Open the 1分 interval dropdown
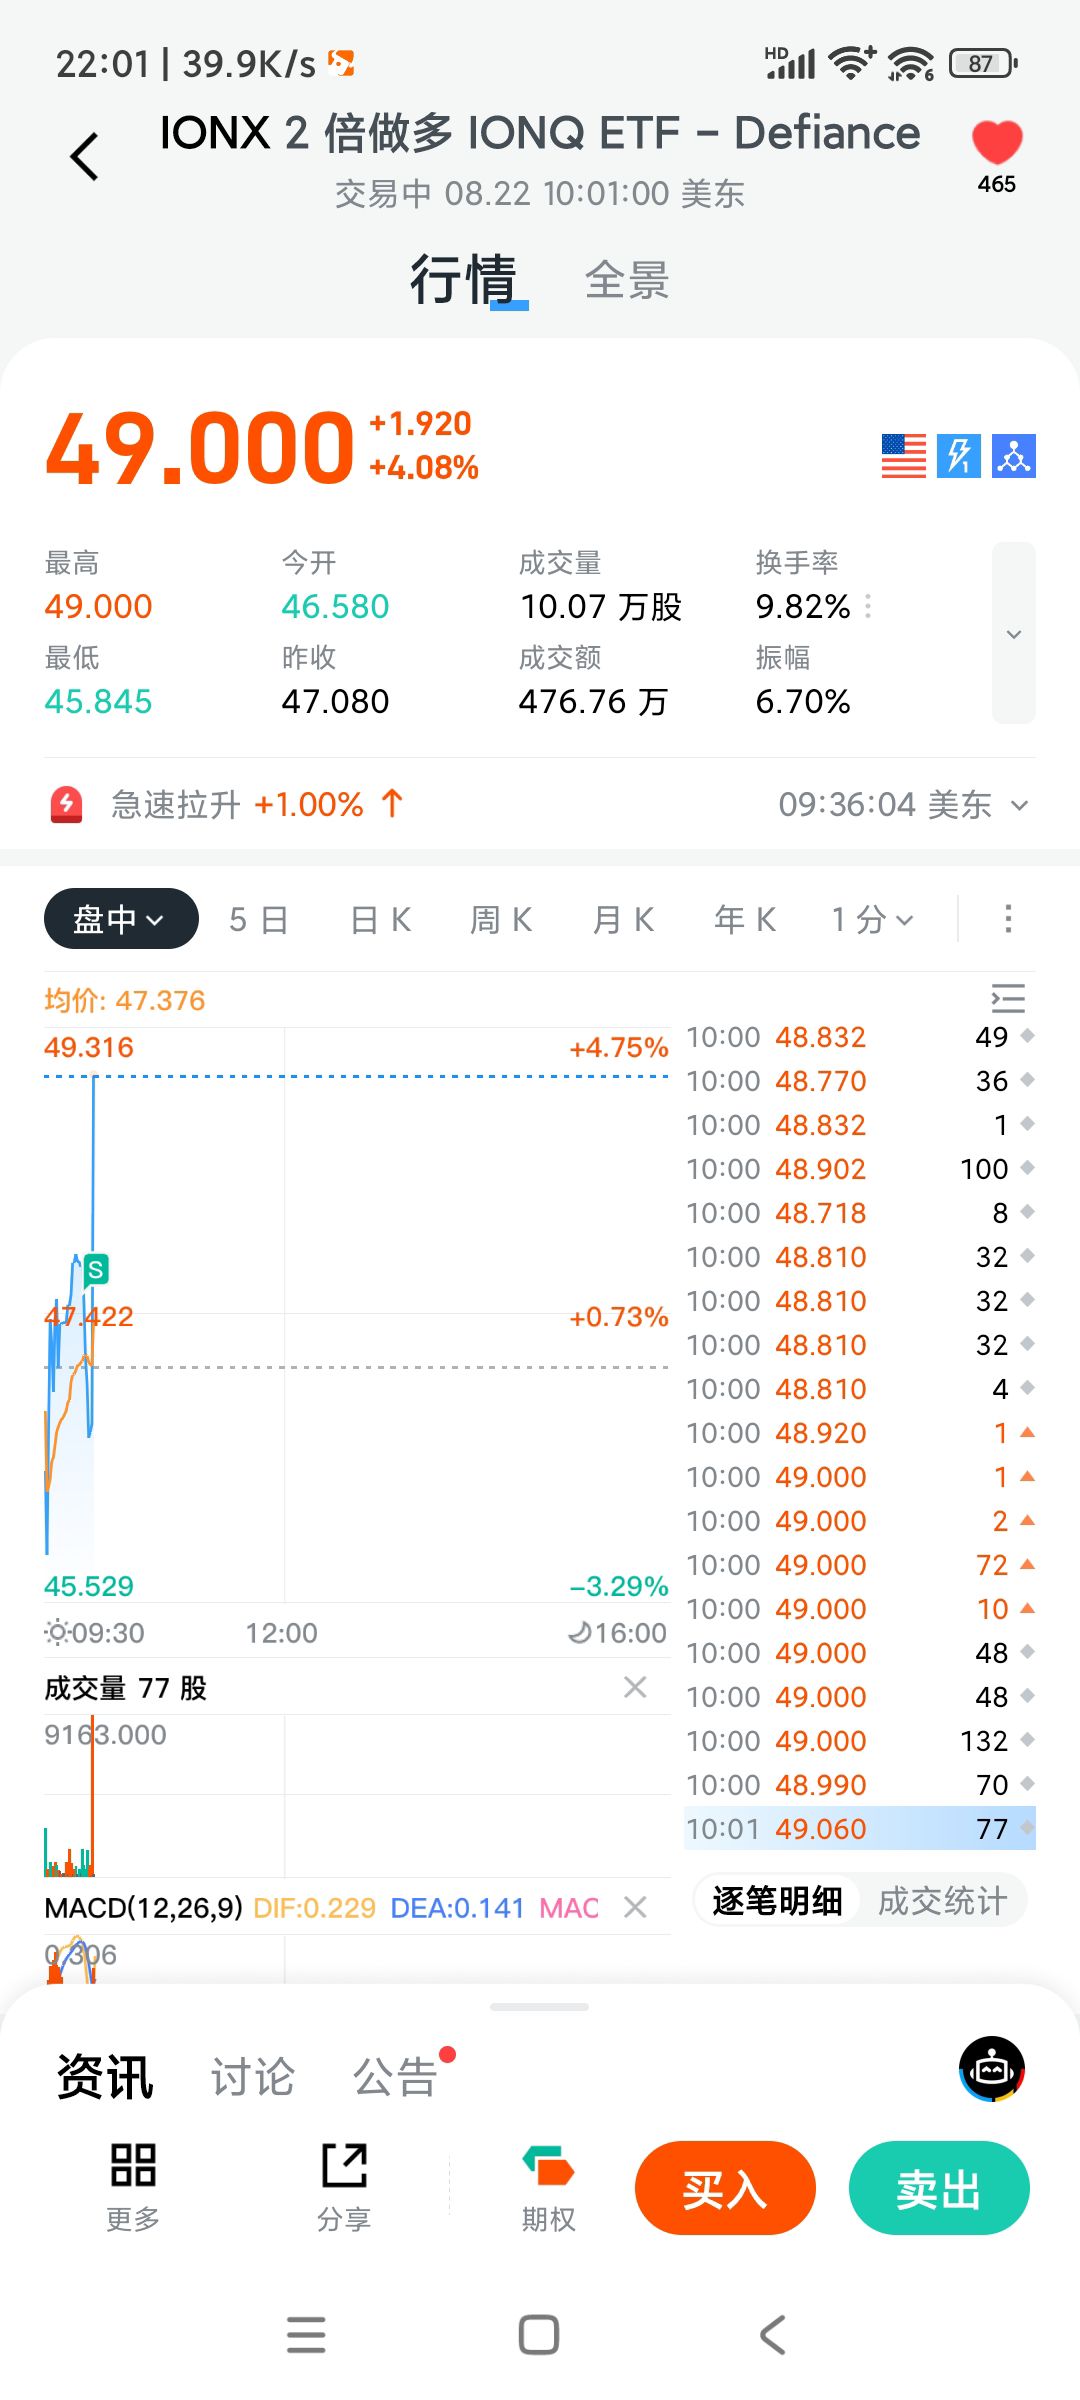This screenshot has width=1080, height=2400. (872, 919)
